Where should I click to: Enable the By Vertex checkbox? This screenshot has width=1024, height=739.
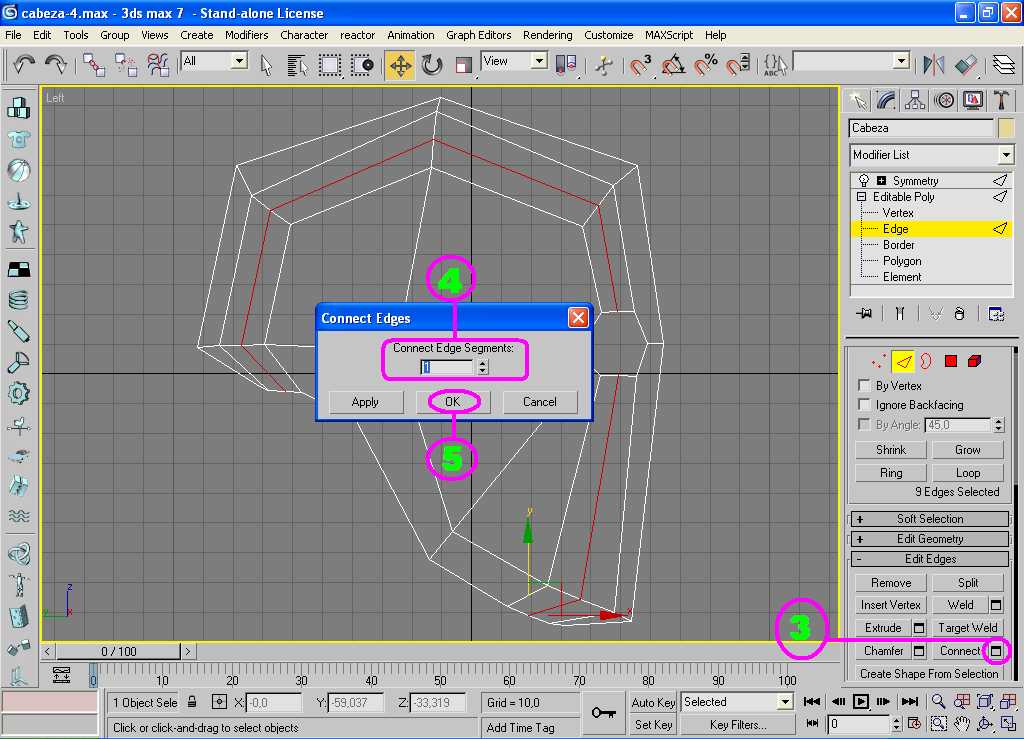click(864, 385)
